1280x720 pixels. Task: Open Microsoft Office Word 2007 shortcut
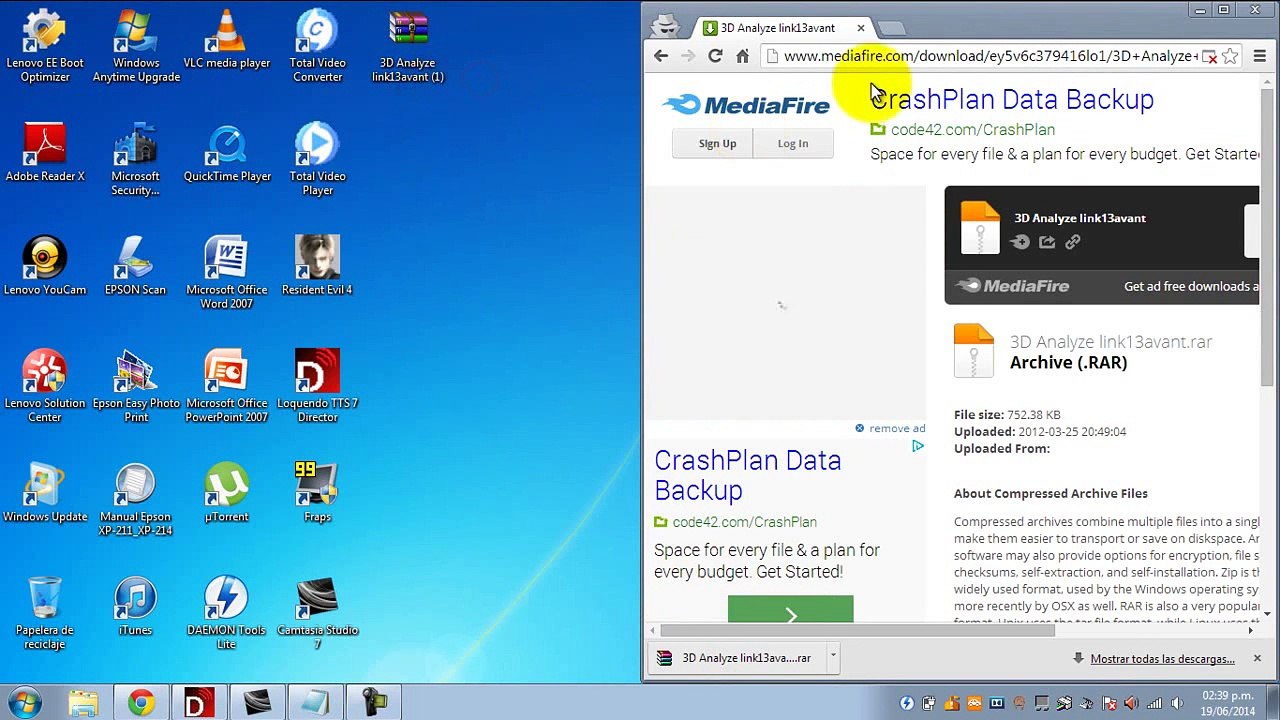point(227,273)
